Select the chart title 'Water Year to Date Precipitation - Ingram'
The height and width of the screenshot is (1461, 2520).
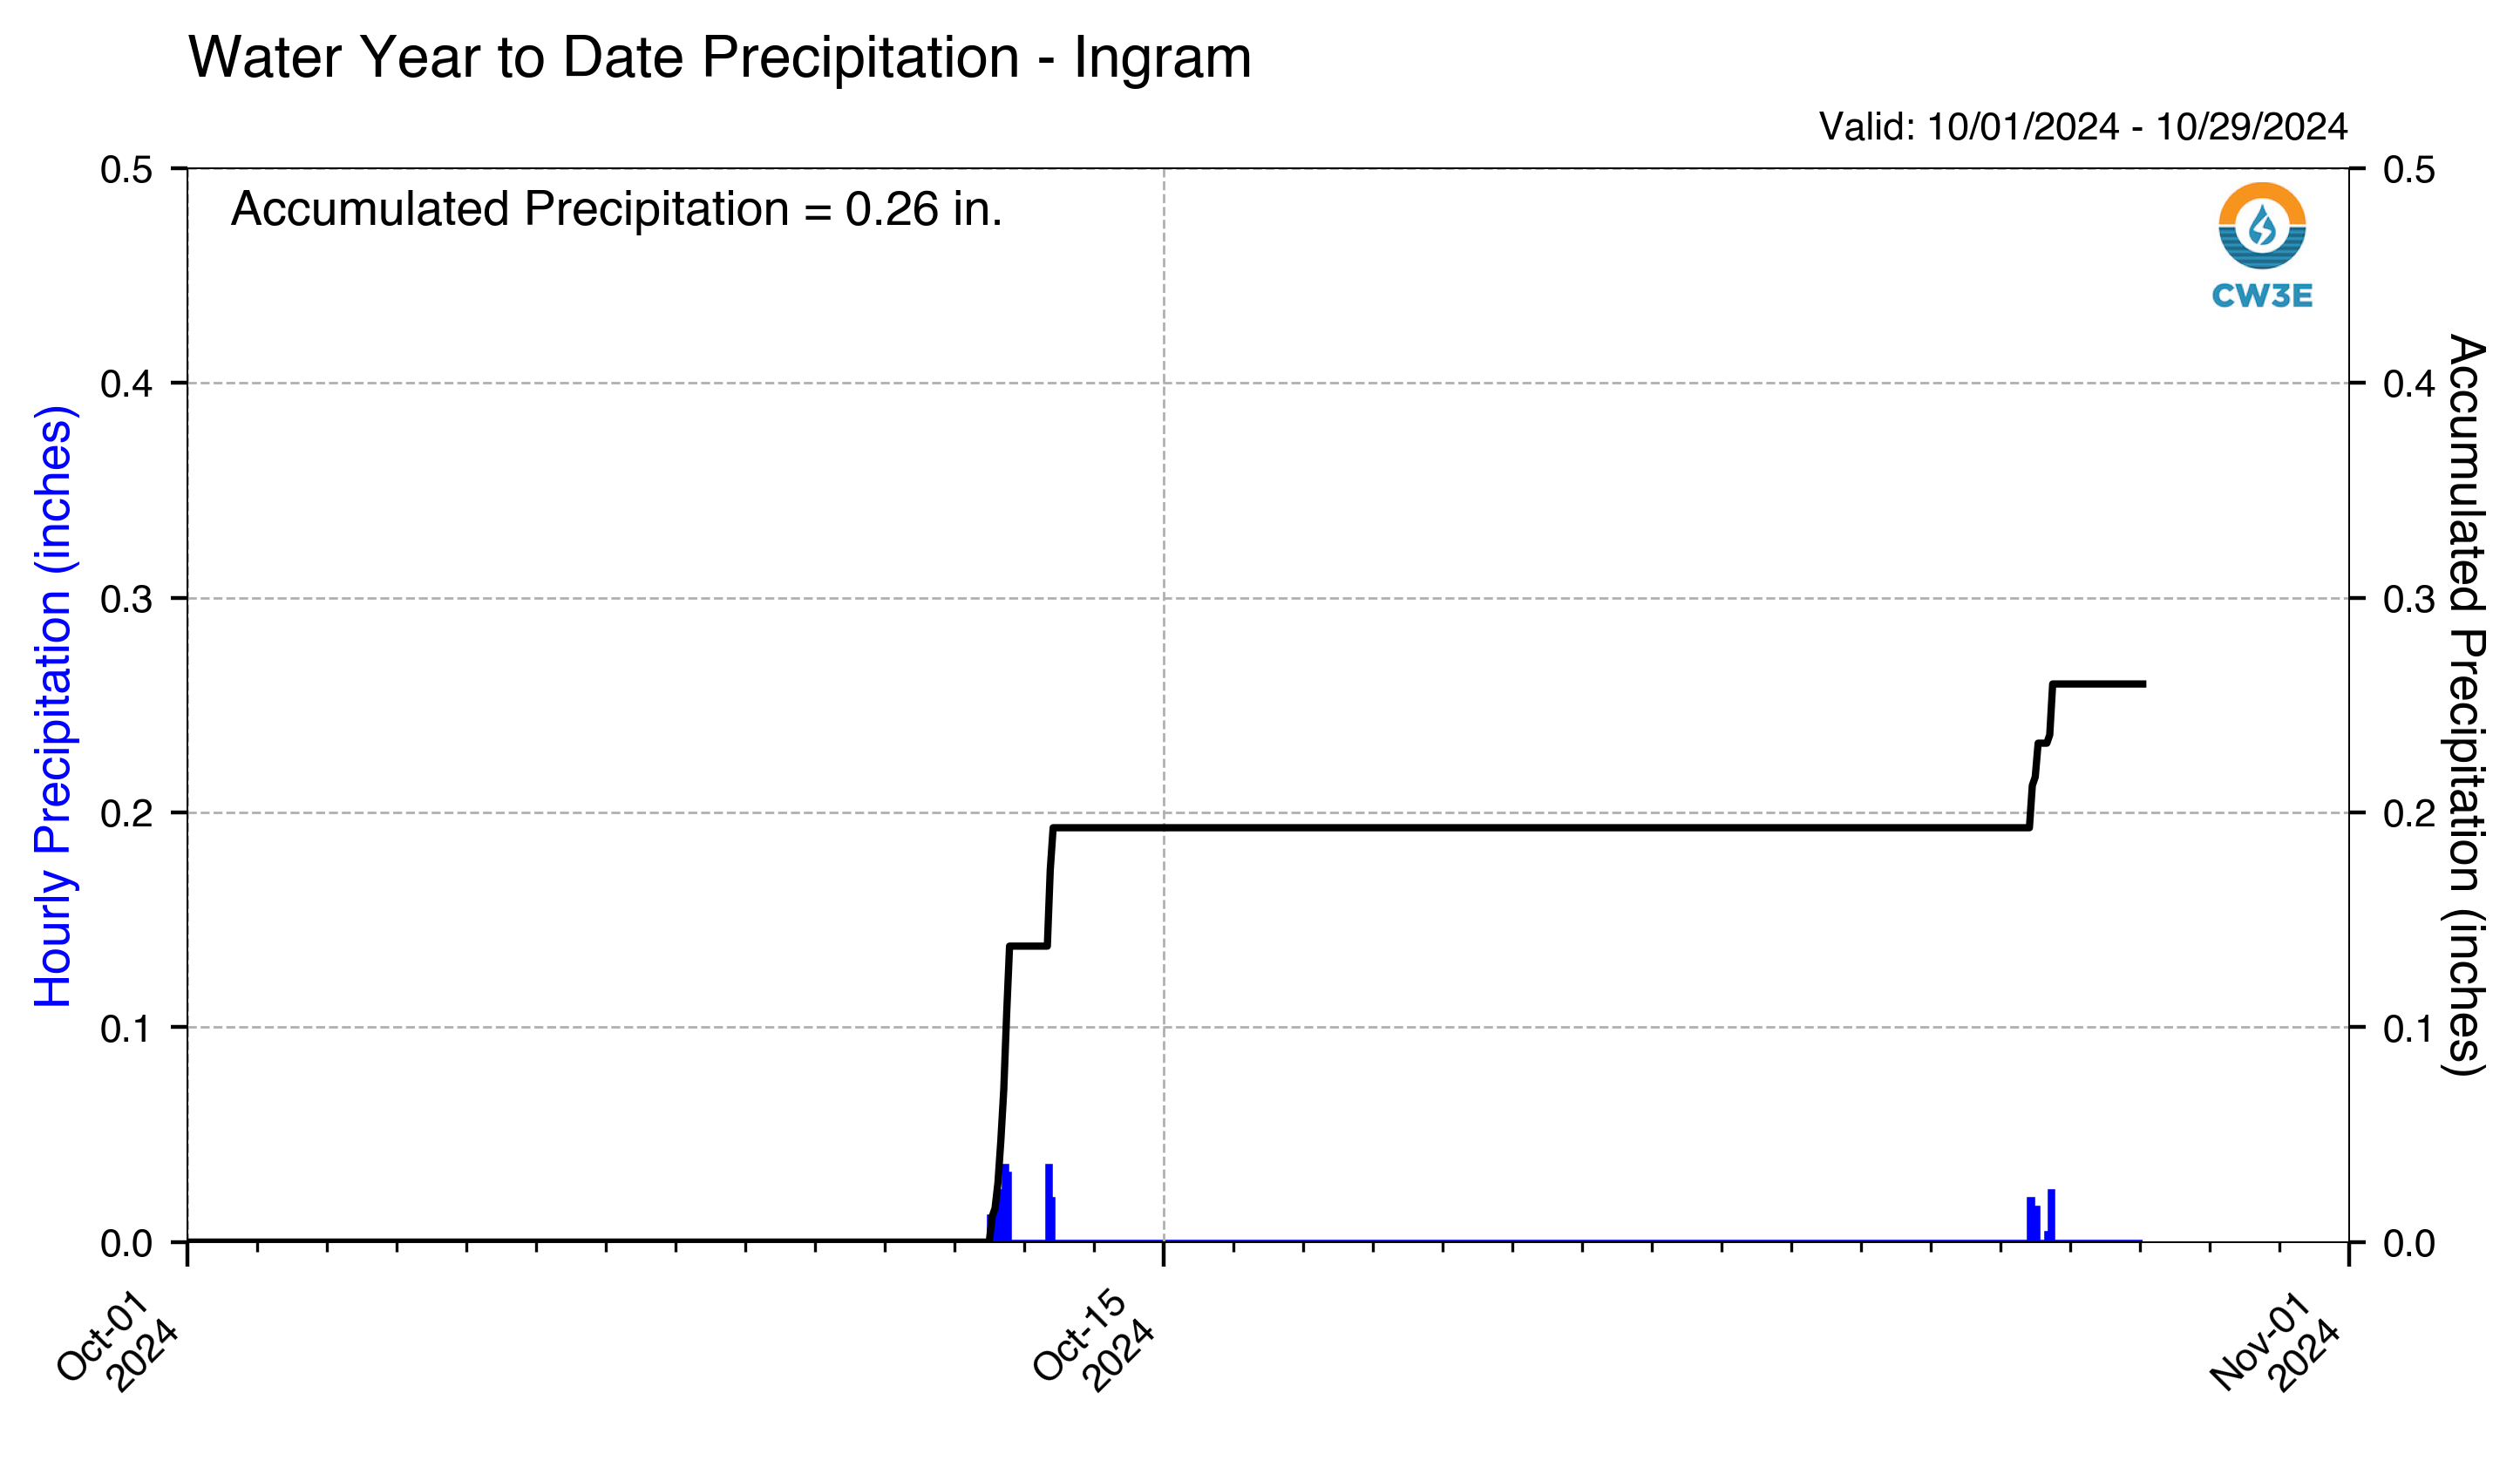719,57
